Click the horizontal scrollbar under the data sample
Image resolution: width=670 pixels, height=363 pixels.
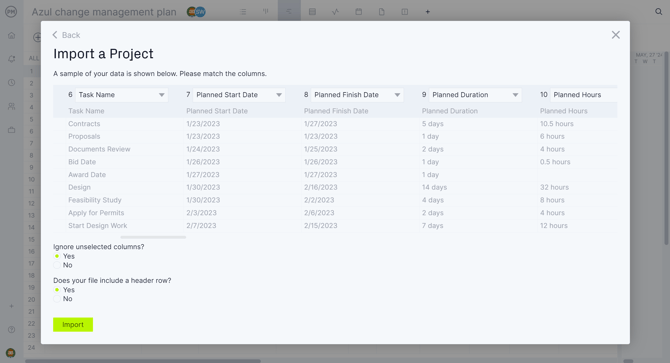point(153,237)
